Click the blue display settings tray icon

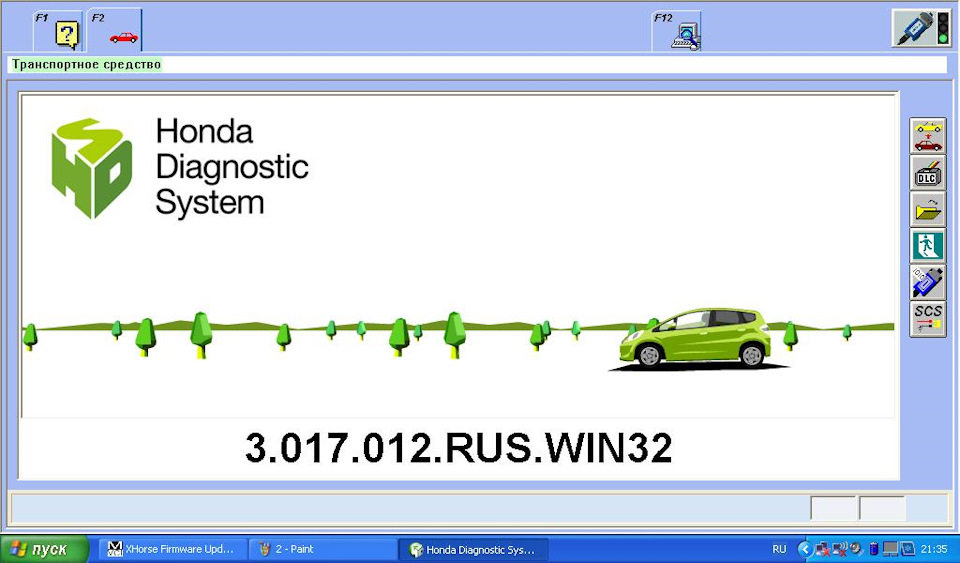click(907, 549)
